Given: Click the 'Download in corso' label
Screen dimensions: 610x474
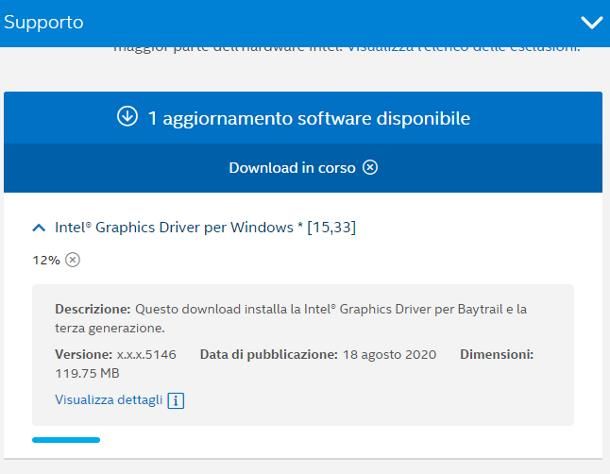Looking at the screenshot, I should (292, 168).
